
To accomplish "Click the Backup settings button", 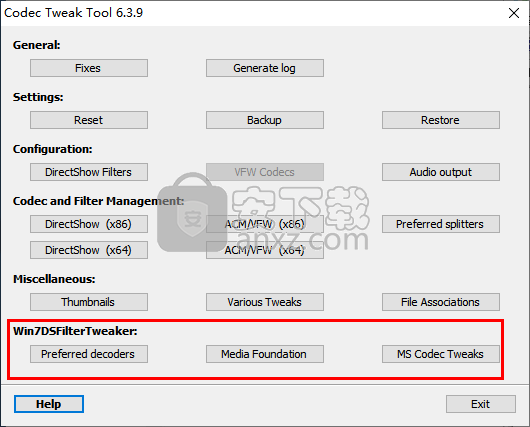I will [x=265, y=120].
